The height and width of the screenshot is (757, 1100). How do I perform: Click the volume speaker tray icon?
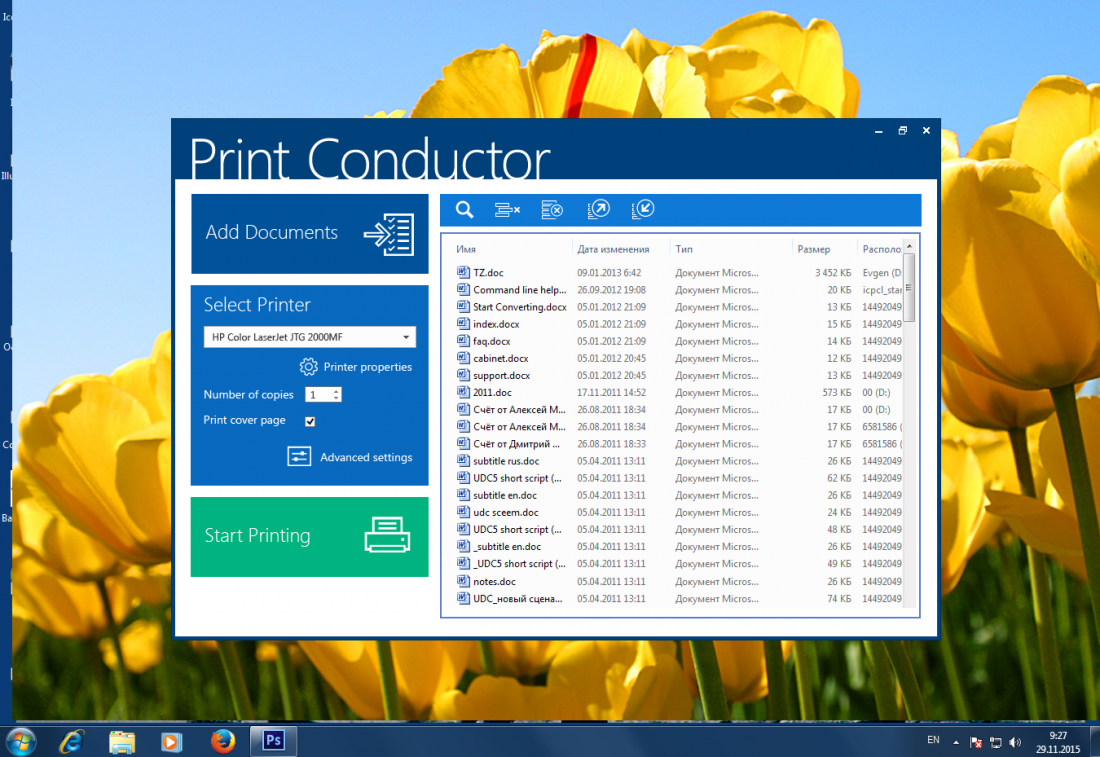[1015, 742]
